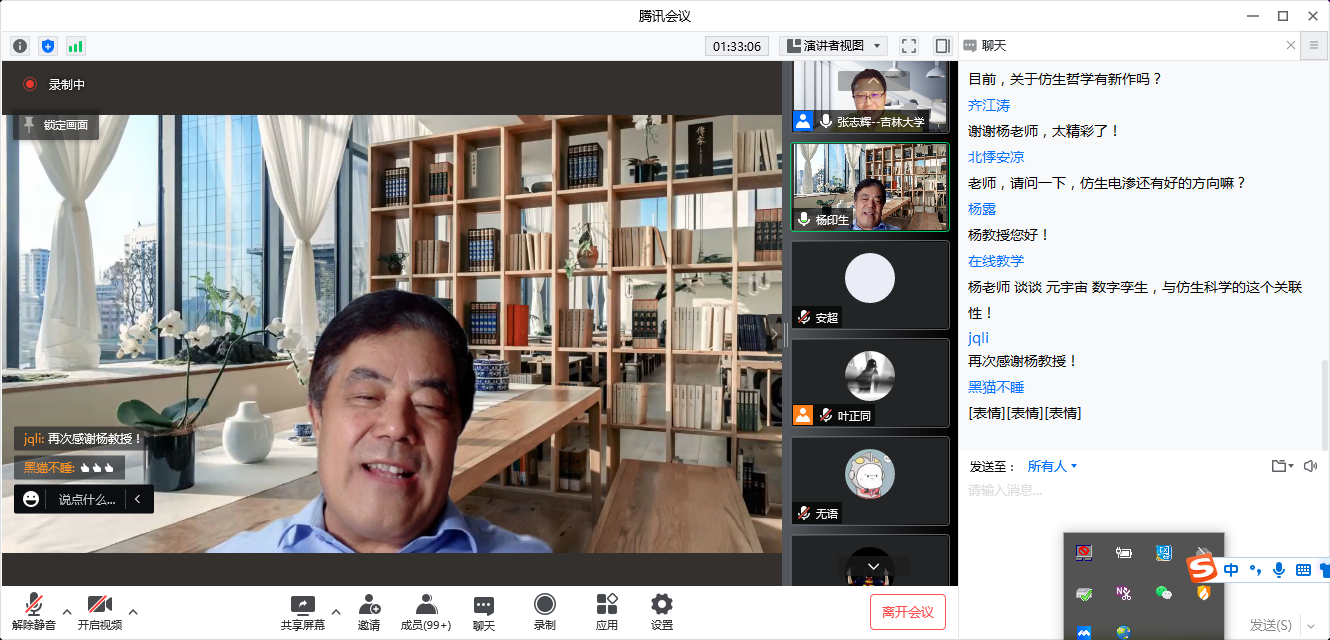
Task: Click the Chat (聊天) toolbar item
Action: coord(484,611)
